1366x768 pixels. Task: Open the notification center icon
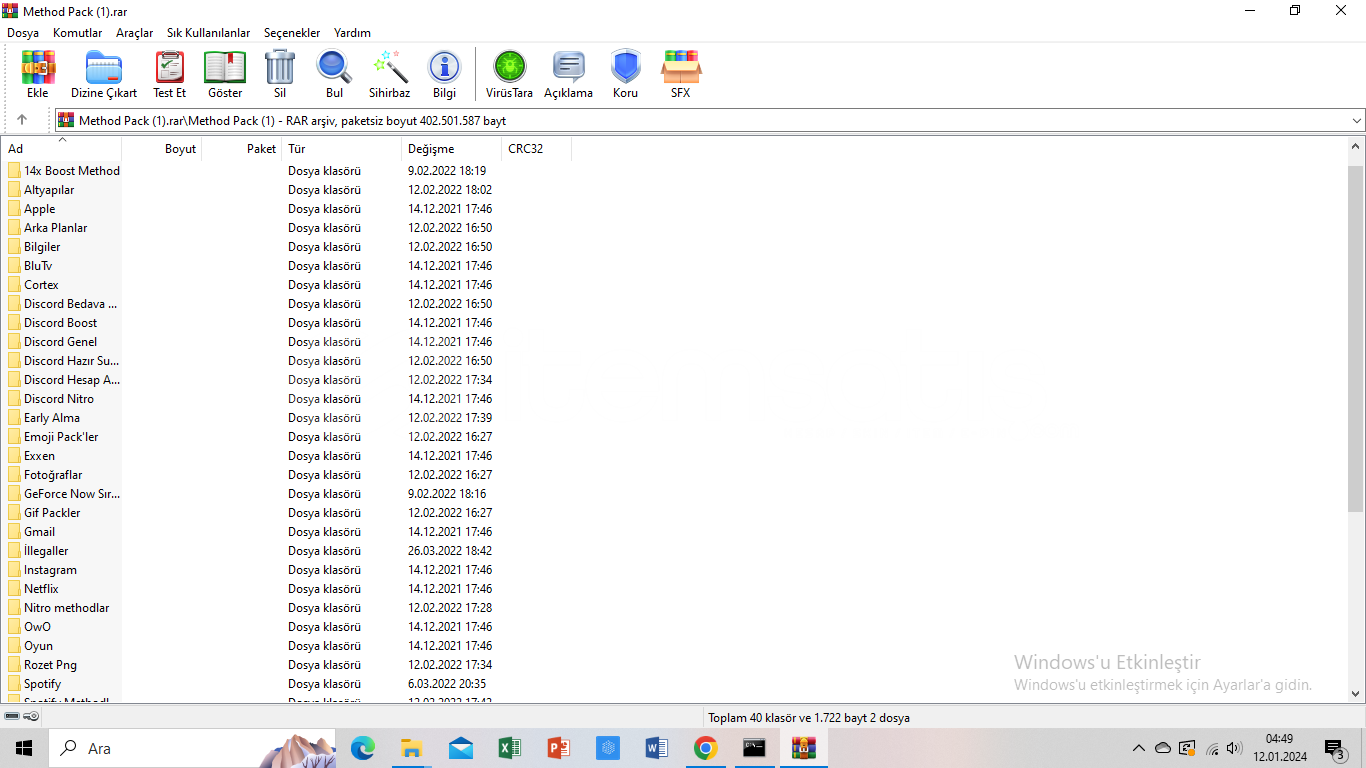[x=1335, y=749]
